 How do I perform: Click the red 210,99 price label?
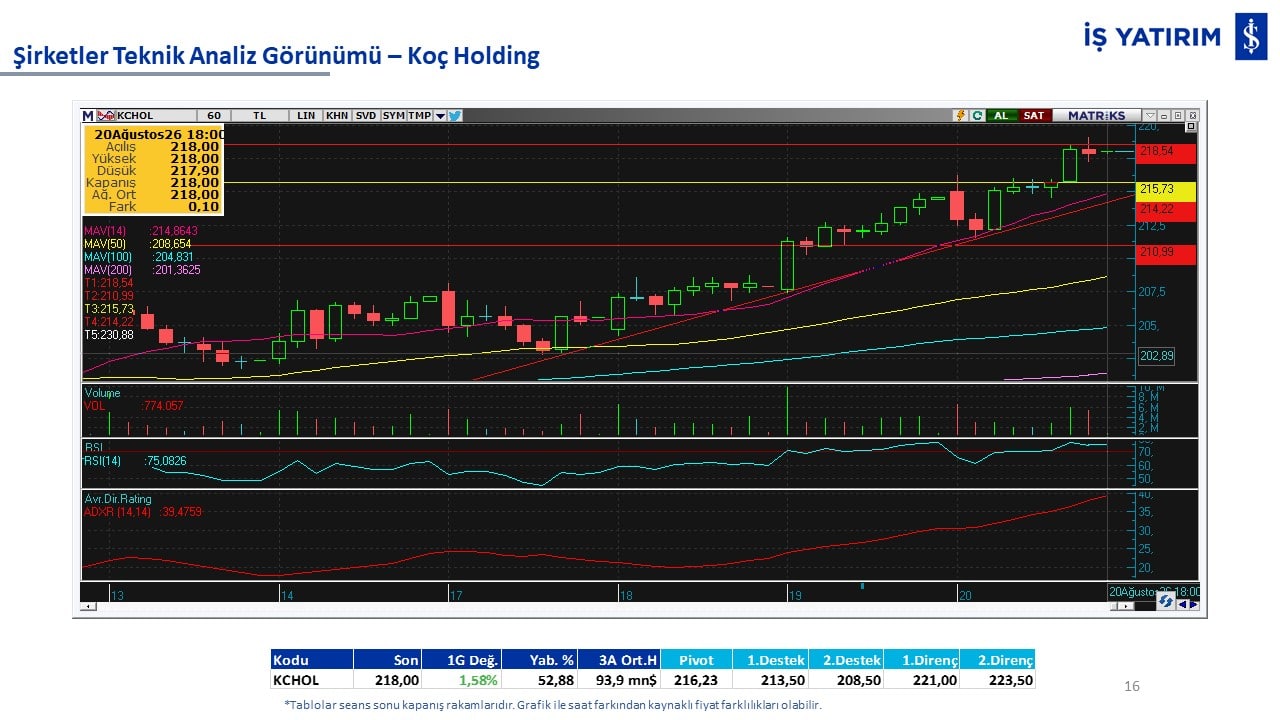pyautogui.click(x=1166, y=254)
